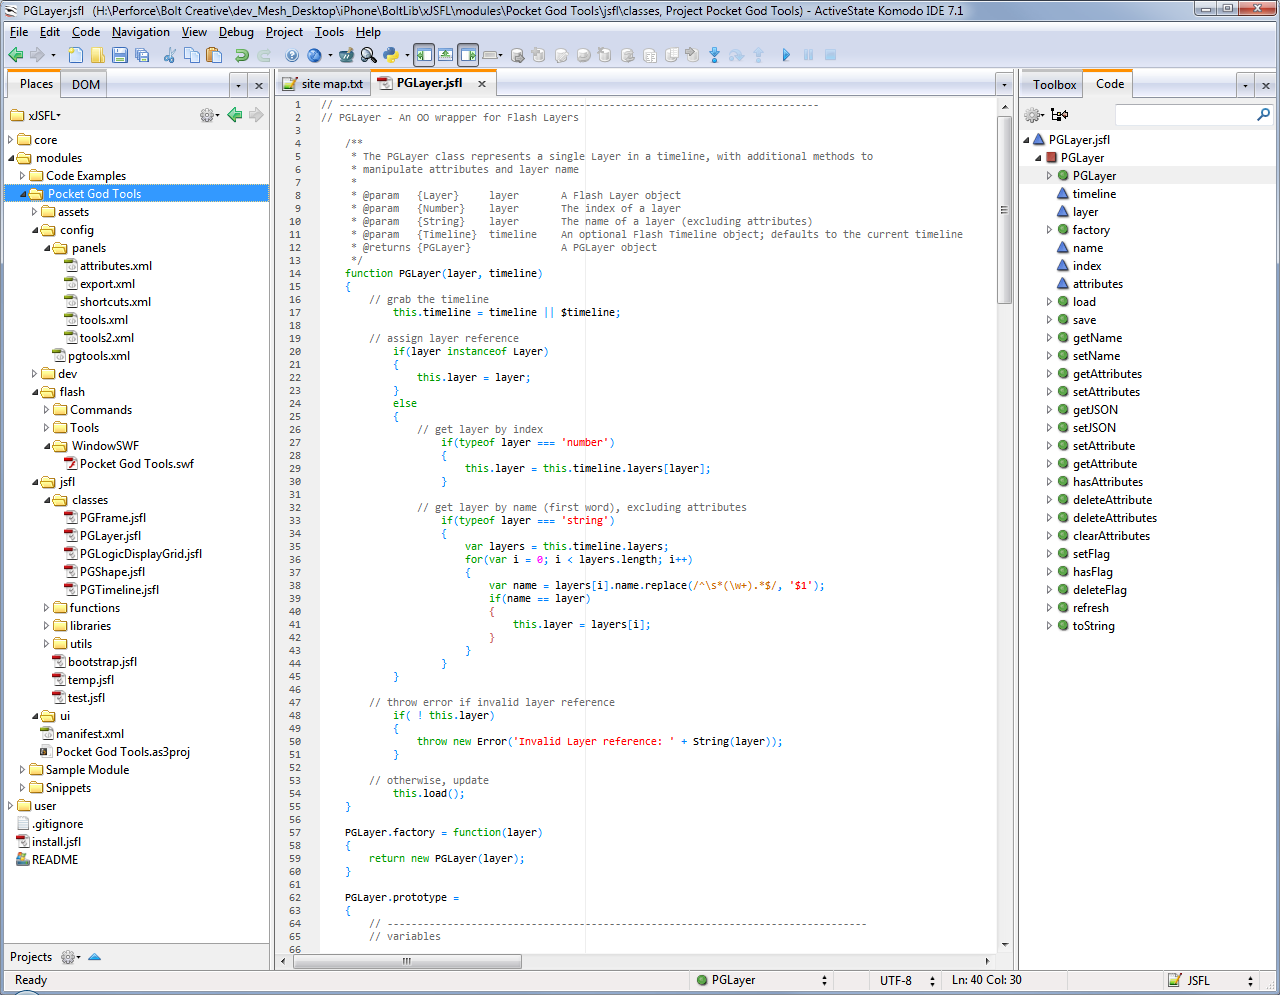Open the Places panel gear options
Screen dimensions: 1280x995
[206, 114]
